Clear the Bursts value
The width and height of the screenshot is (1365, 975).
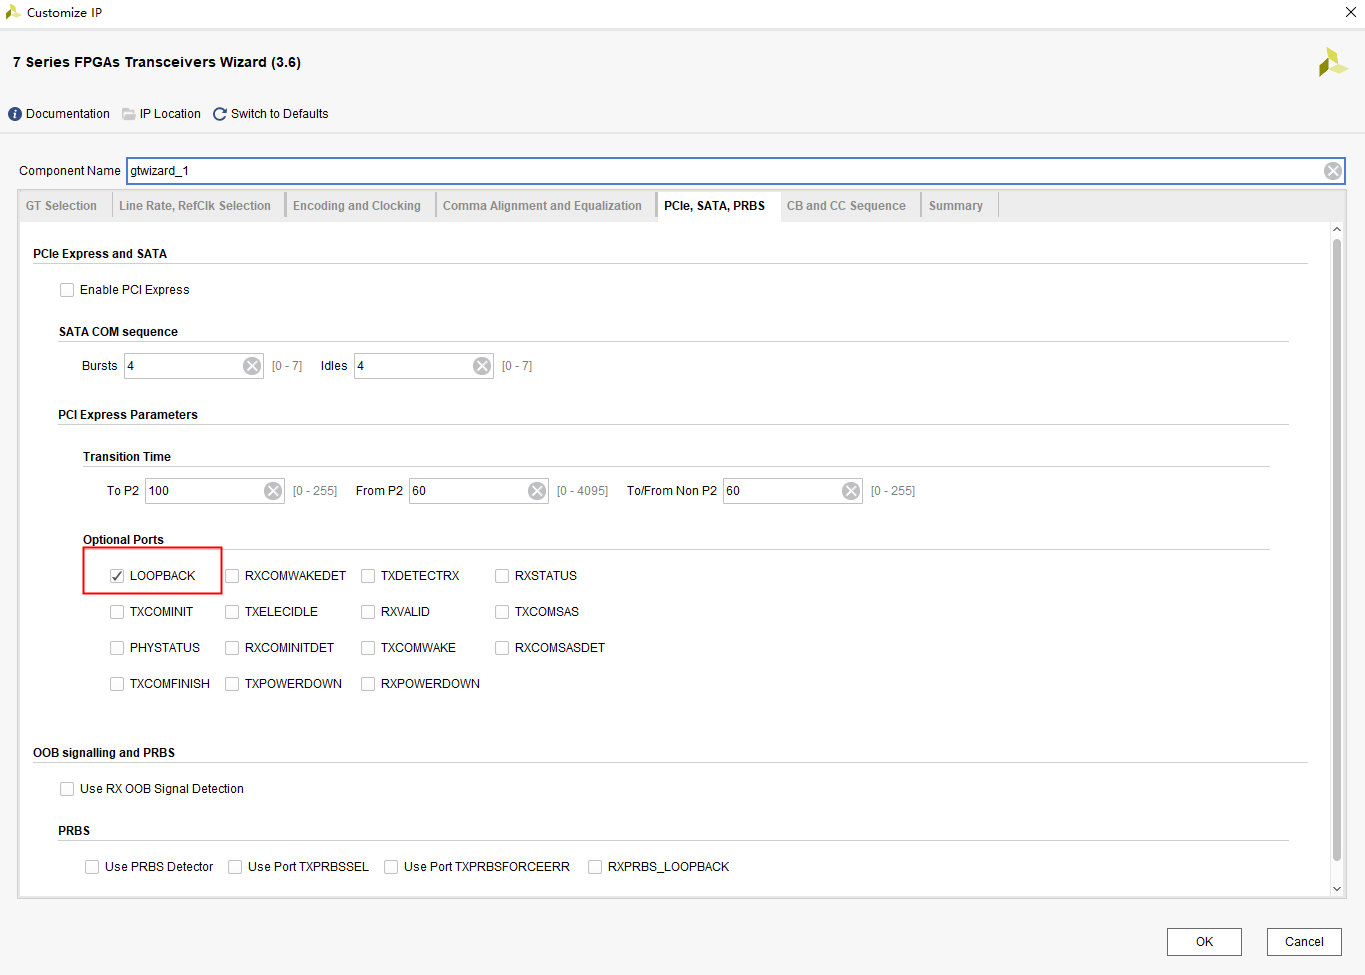(x=252, y=366)
